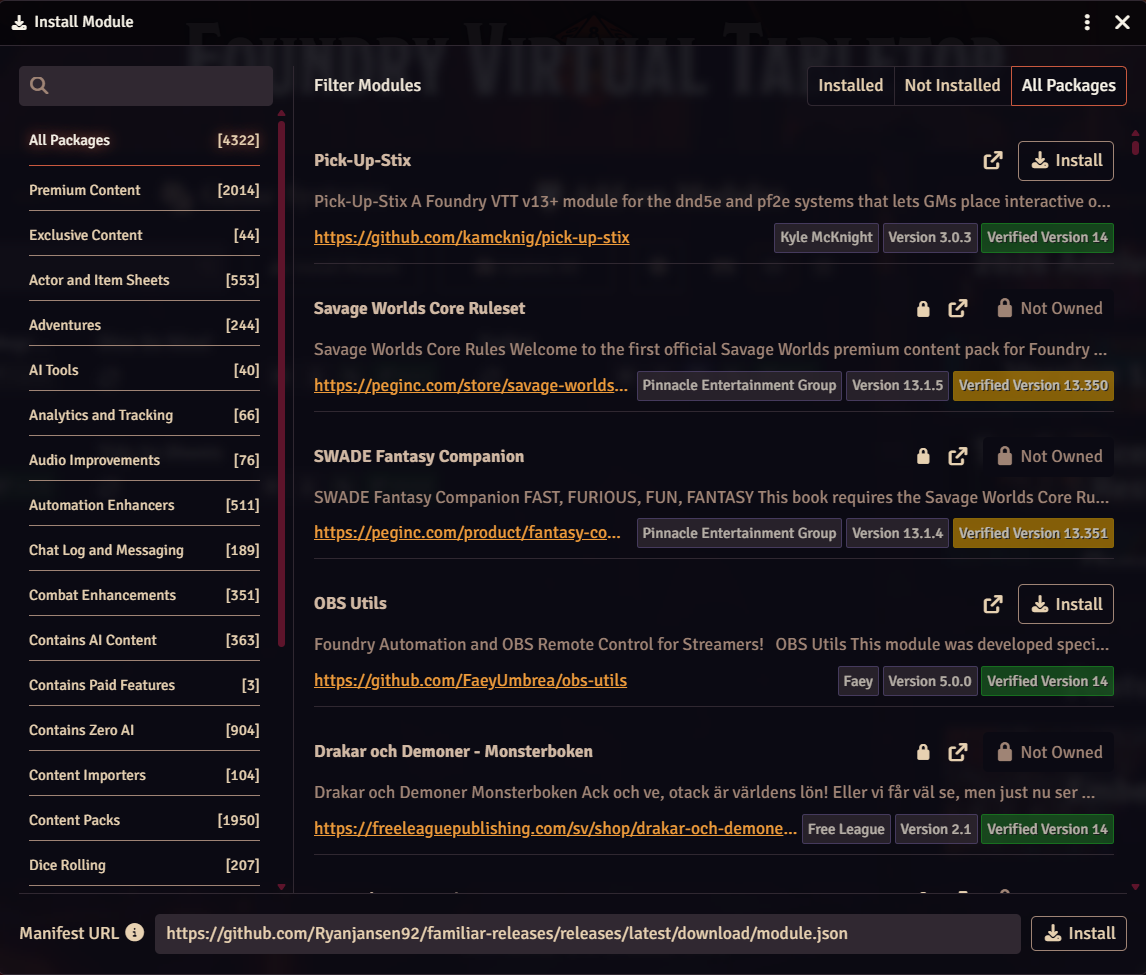Filter by Dice Rolling category
1146x975 pixels.
(x=144, y=865)
